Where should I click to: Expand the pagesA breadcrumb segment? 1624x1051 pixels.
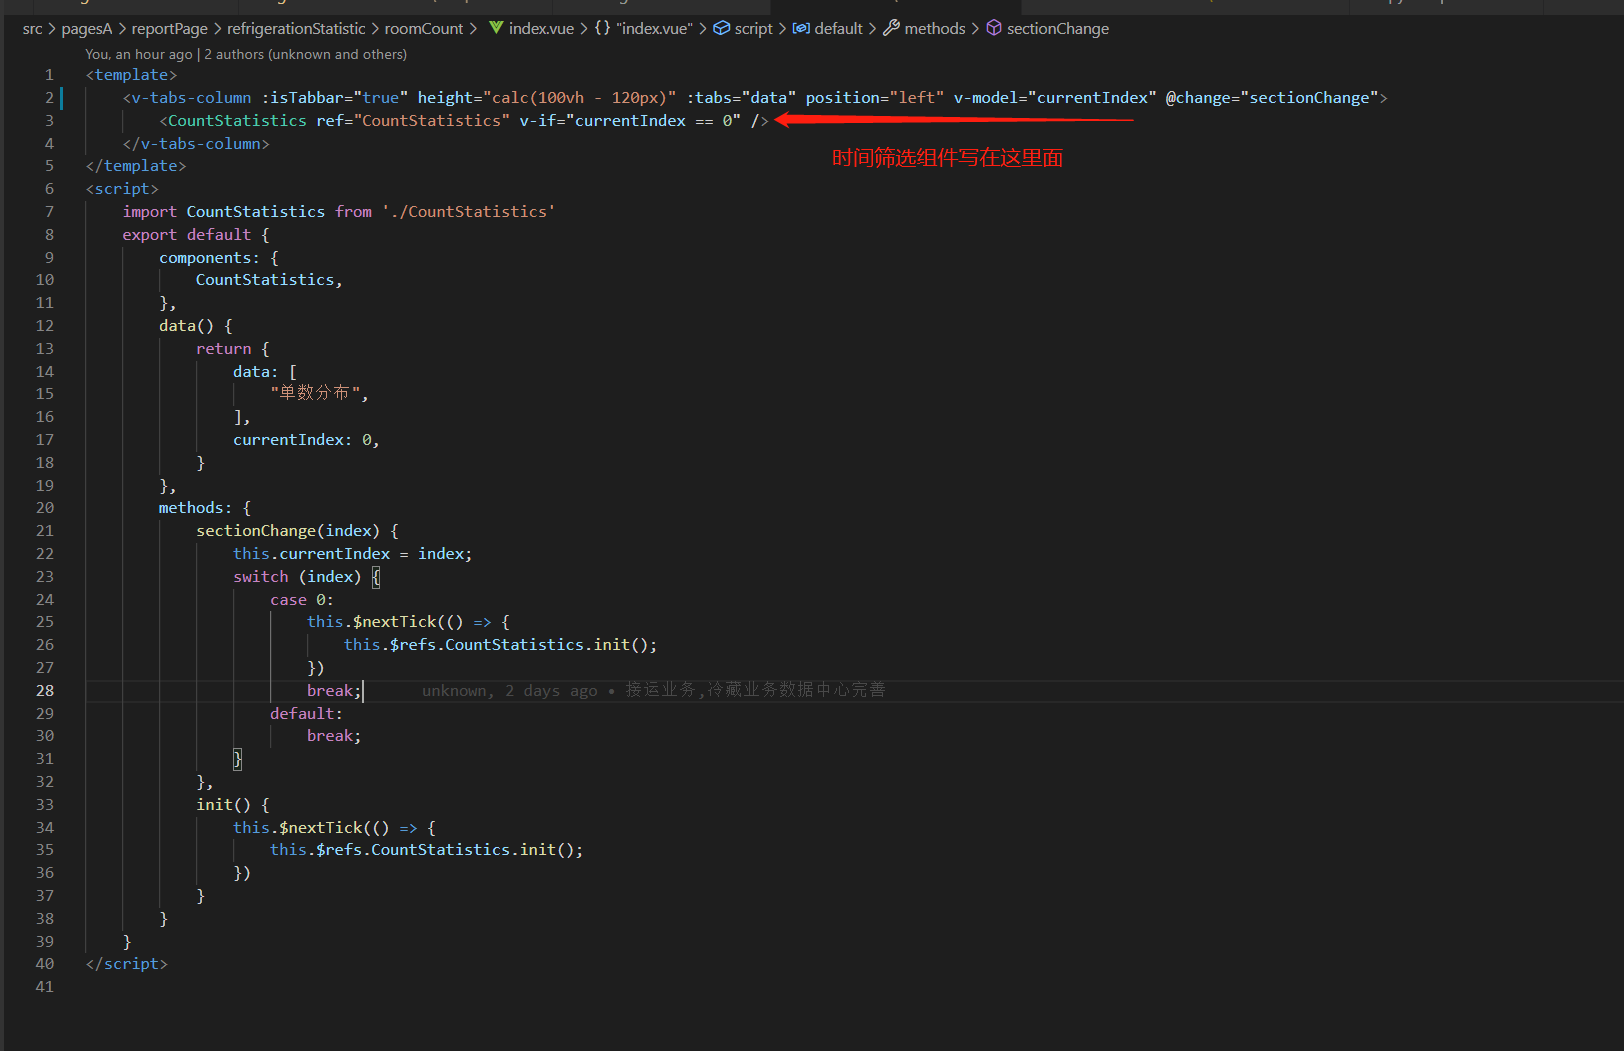(86, 29)
